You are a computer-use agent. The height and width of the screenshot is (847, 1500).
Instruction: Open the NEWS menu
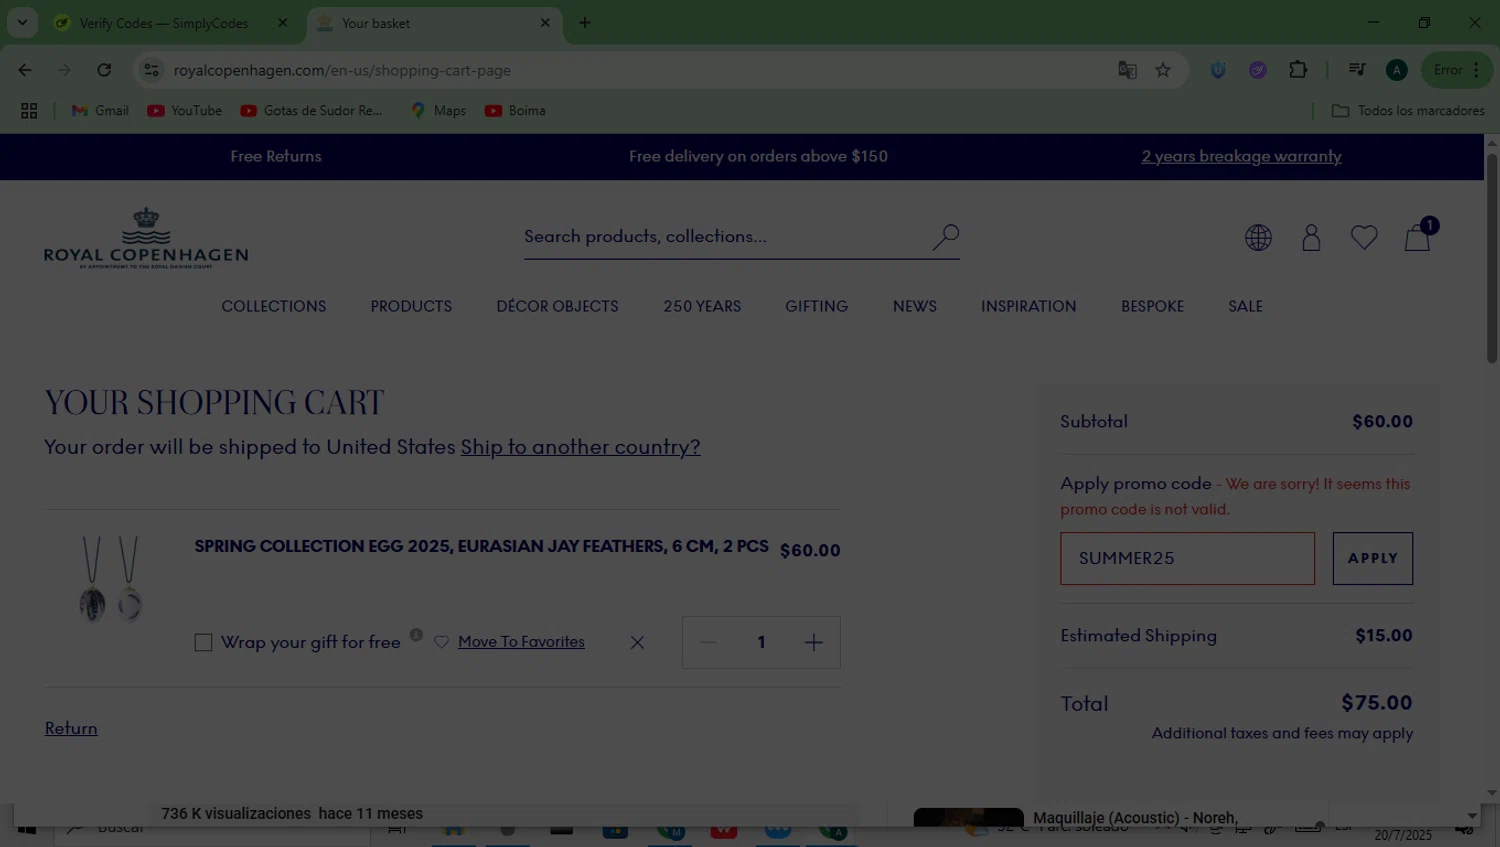[915, 306]
